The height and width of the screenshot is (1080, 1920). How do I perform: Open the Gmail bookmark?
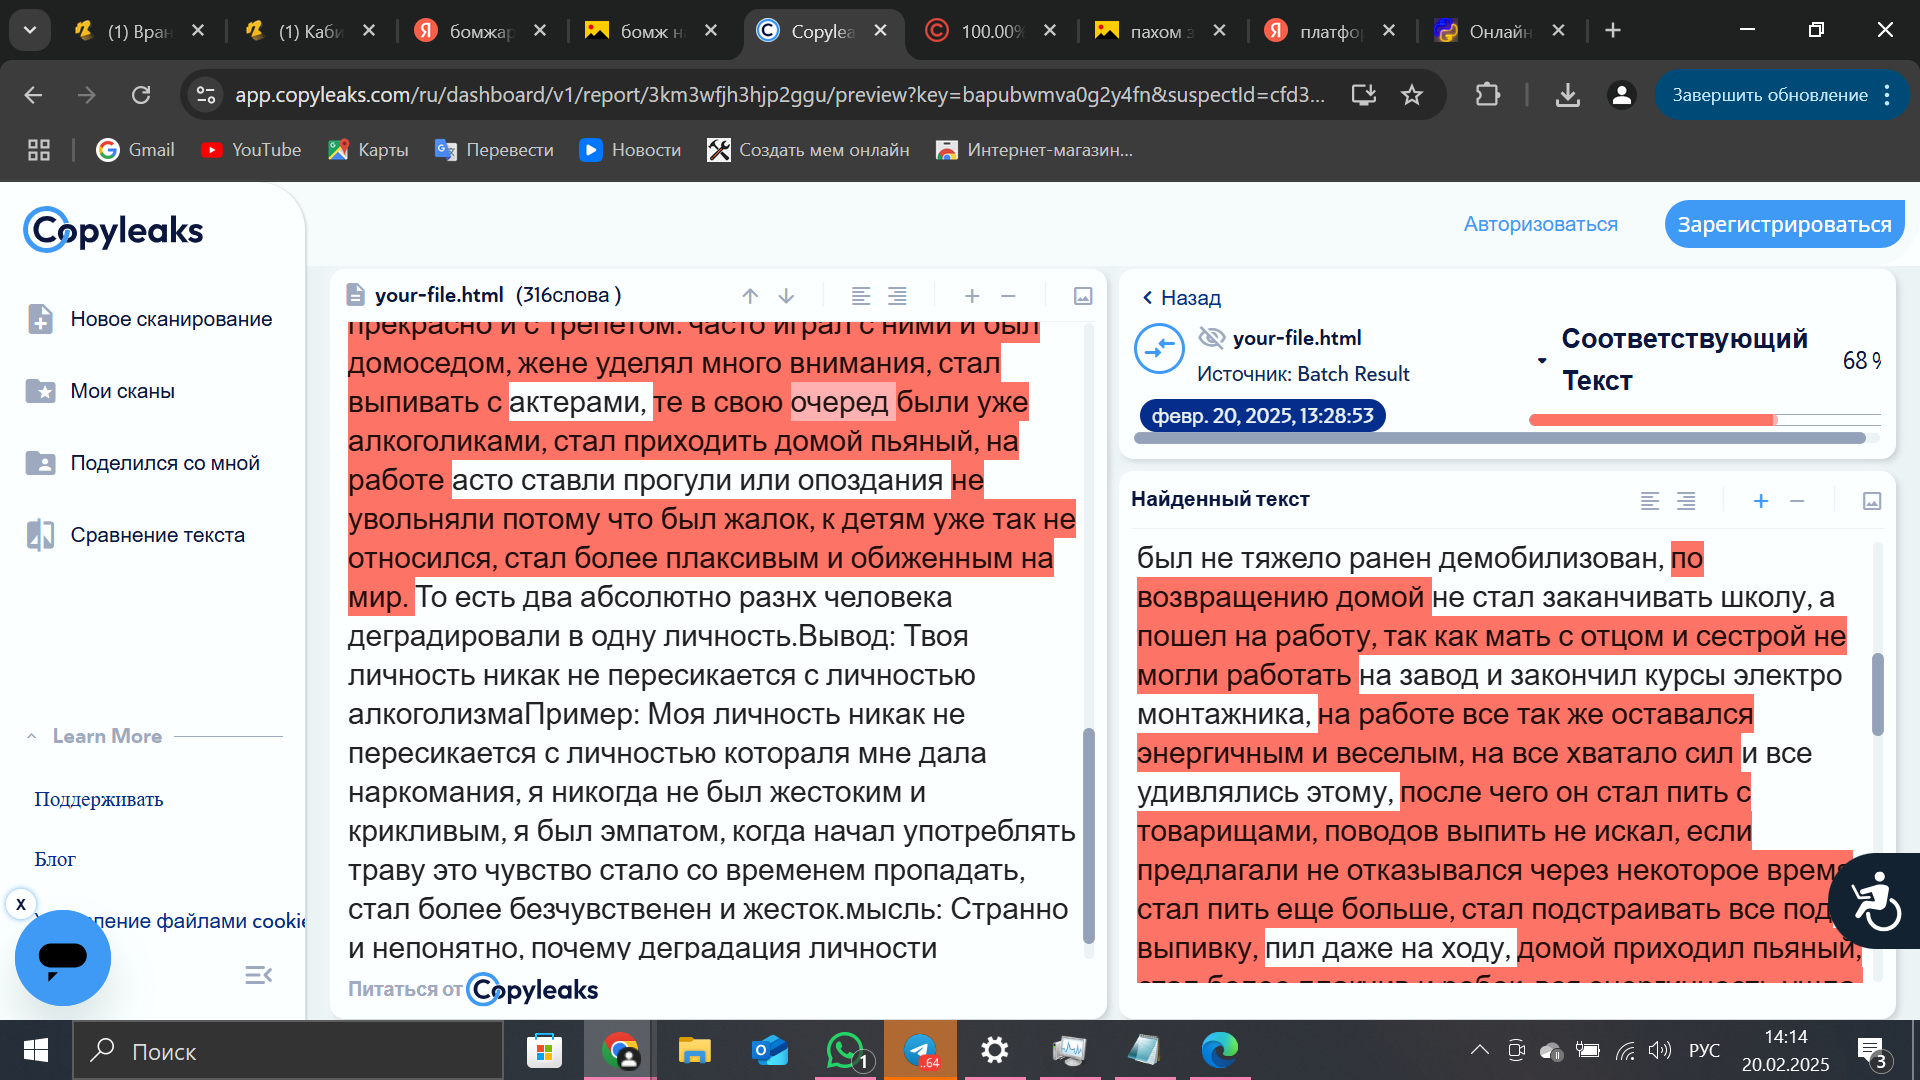click(135, 150)
